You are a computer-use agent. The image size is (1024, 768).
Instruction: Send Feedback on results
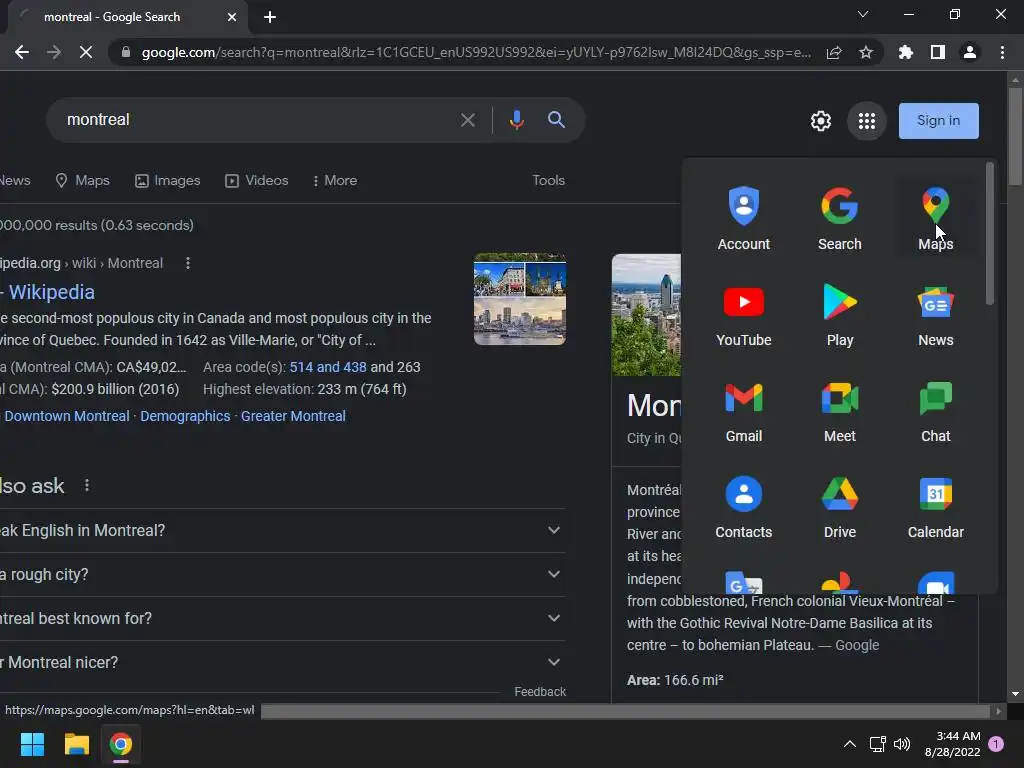point(540,692)
